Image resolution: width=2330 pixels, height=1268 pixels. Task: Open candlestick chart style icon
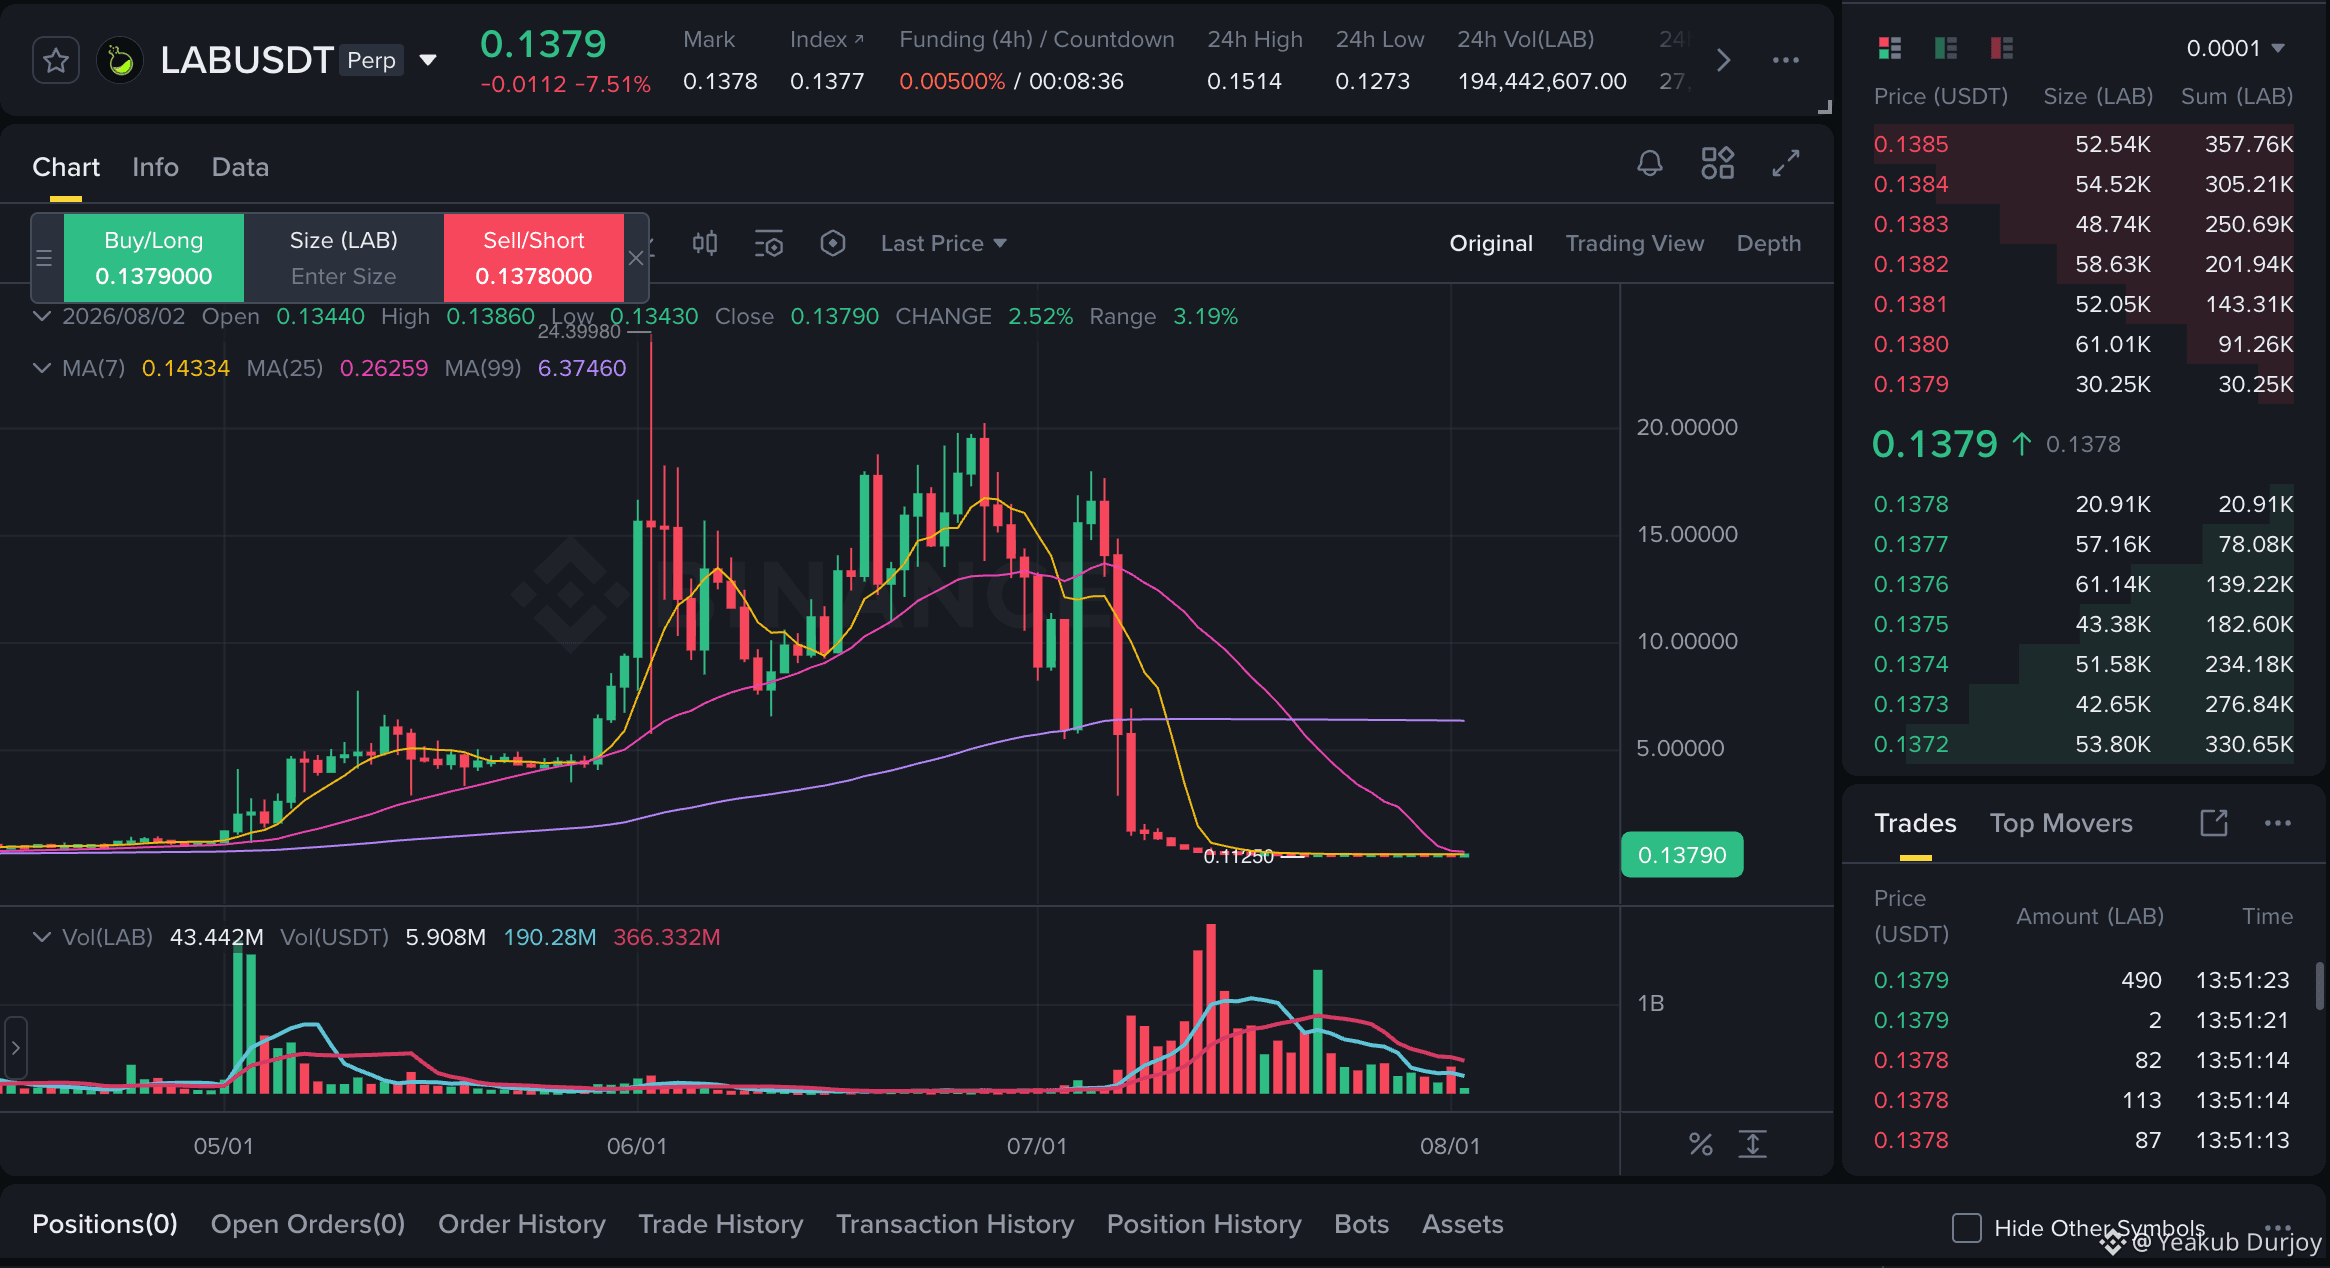705,243
